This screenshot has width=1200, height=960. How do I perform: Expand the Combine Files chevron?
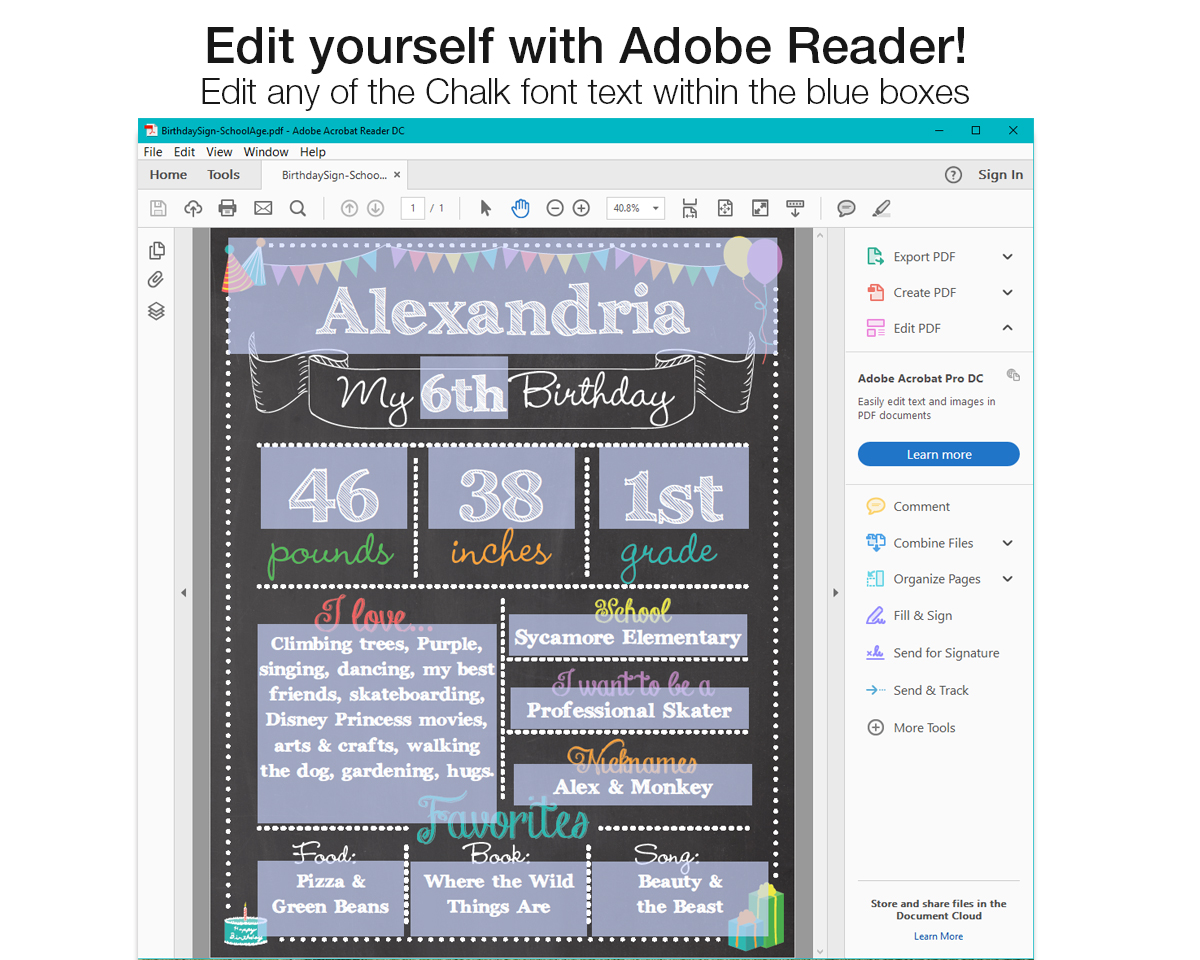1008,543
